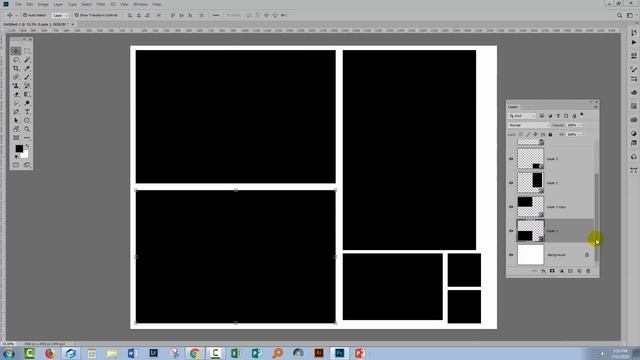Select the Horizontal Type tool
The height and width of the screenshot is (360, 640).
pyautogui.click(x=27, y=111)
